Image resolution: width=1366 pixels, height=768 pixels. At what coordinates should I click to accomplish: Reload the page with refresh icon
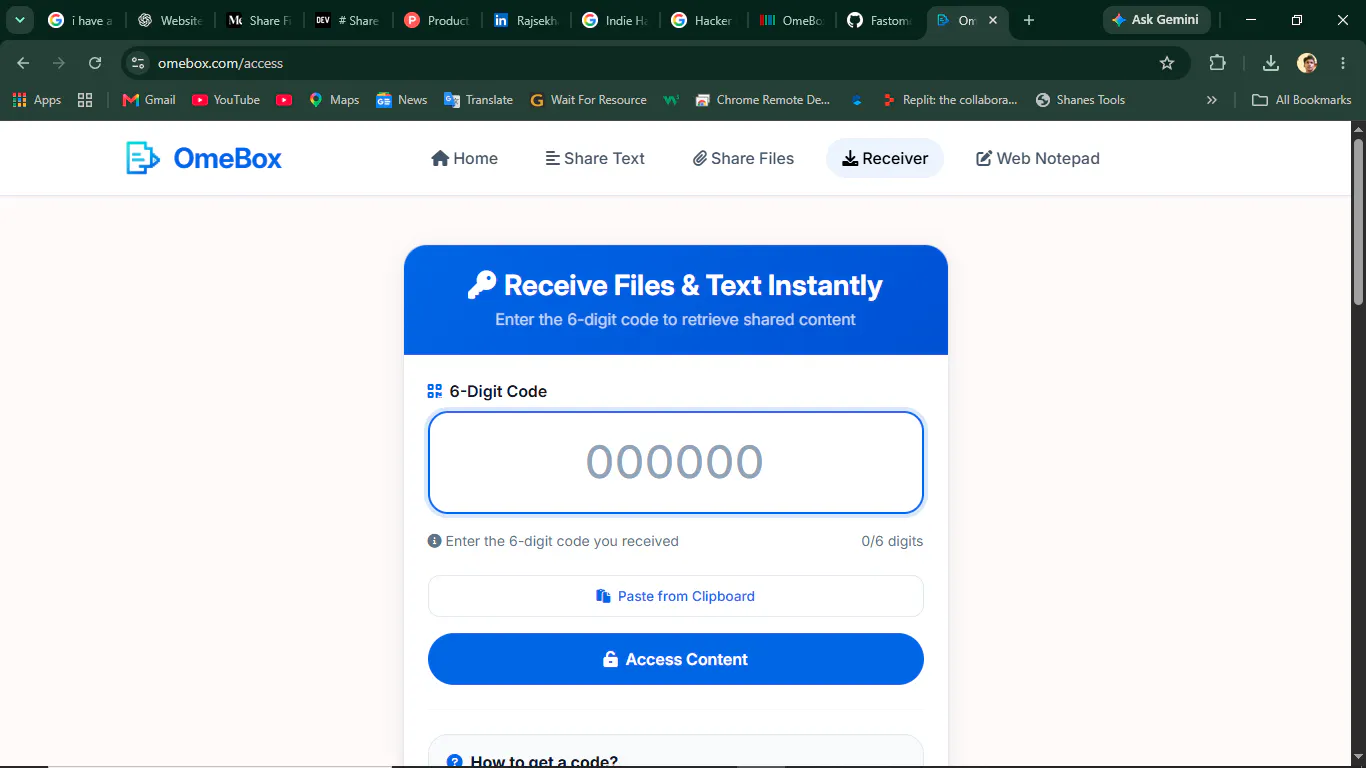95,63
